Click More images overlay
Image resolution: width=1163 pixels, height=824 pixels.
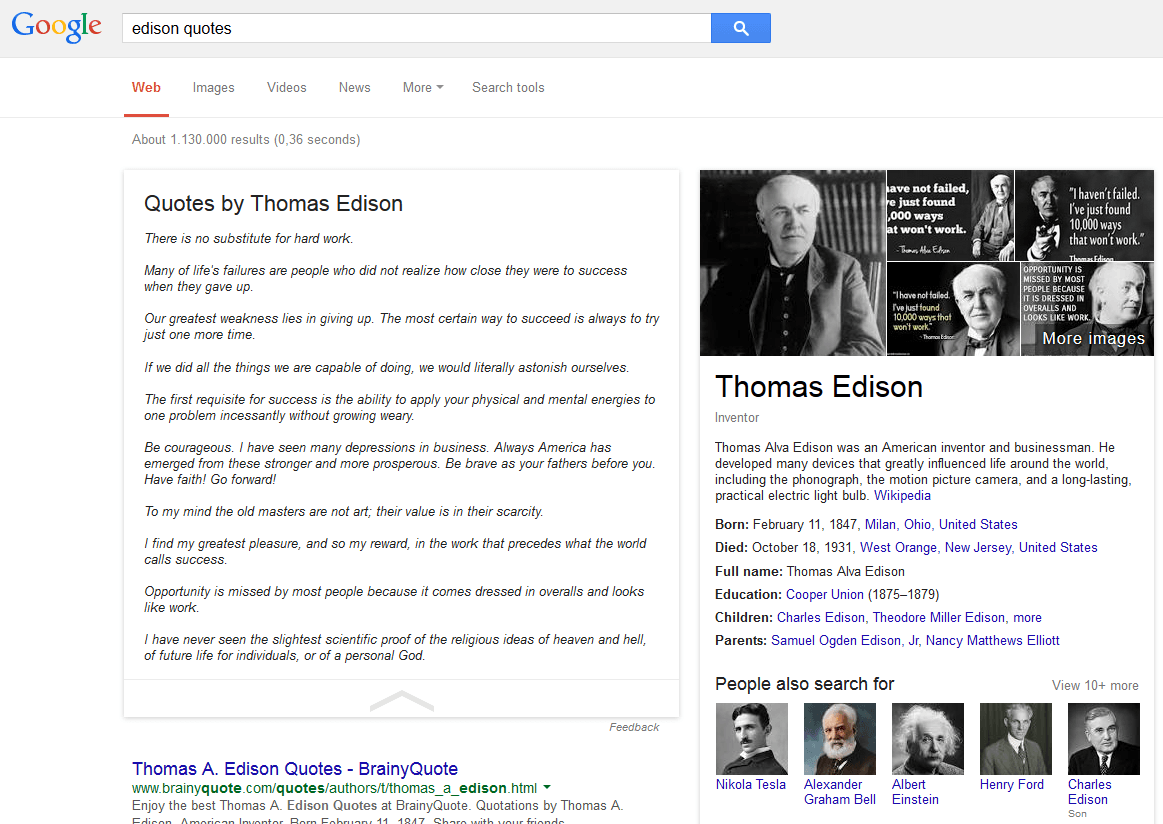point(1087,338)
